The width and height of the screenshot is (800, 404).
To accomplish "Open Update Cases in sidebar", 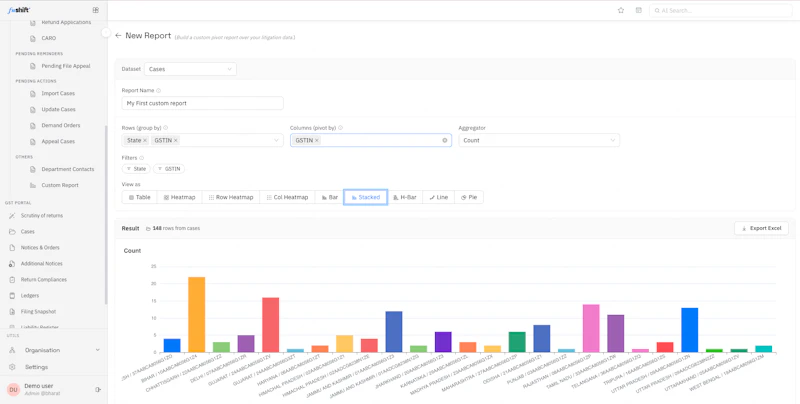I will click(x=58, y=109).
